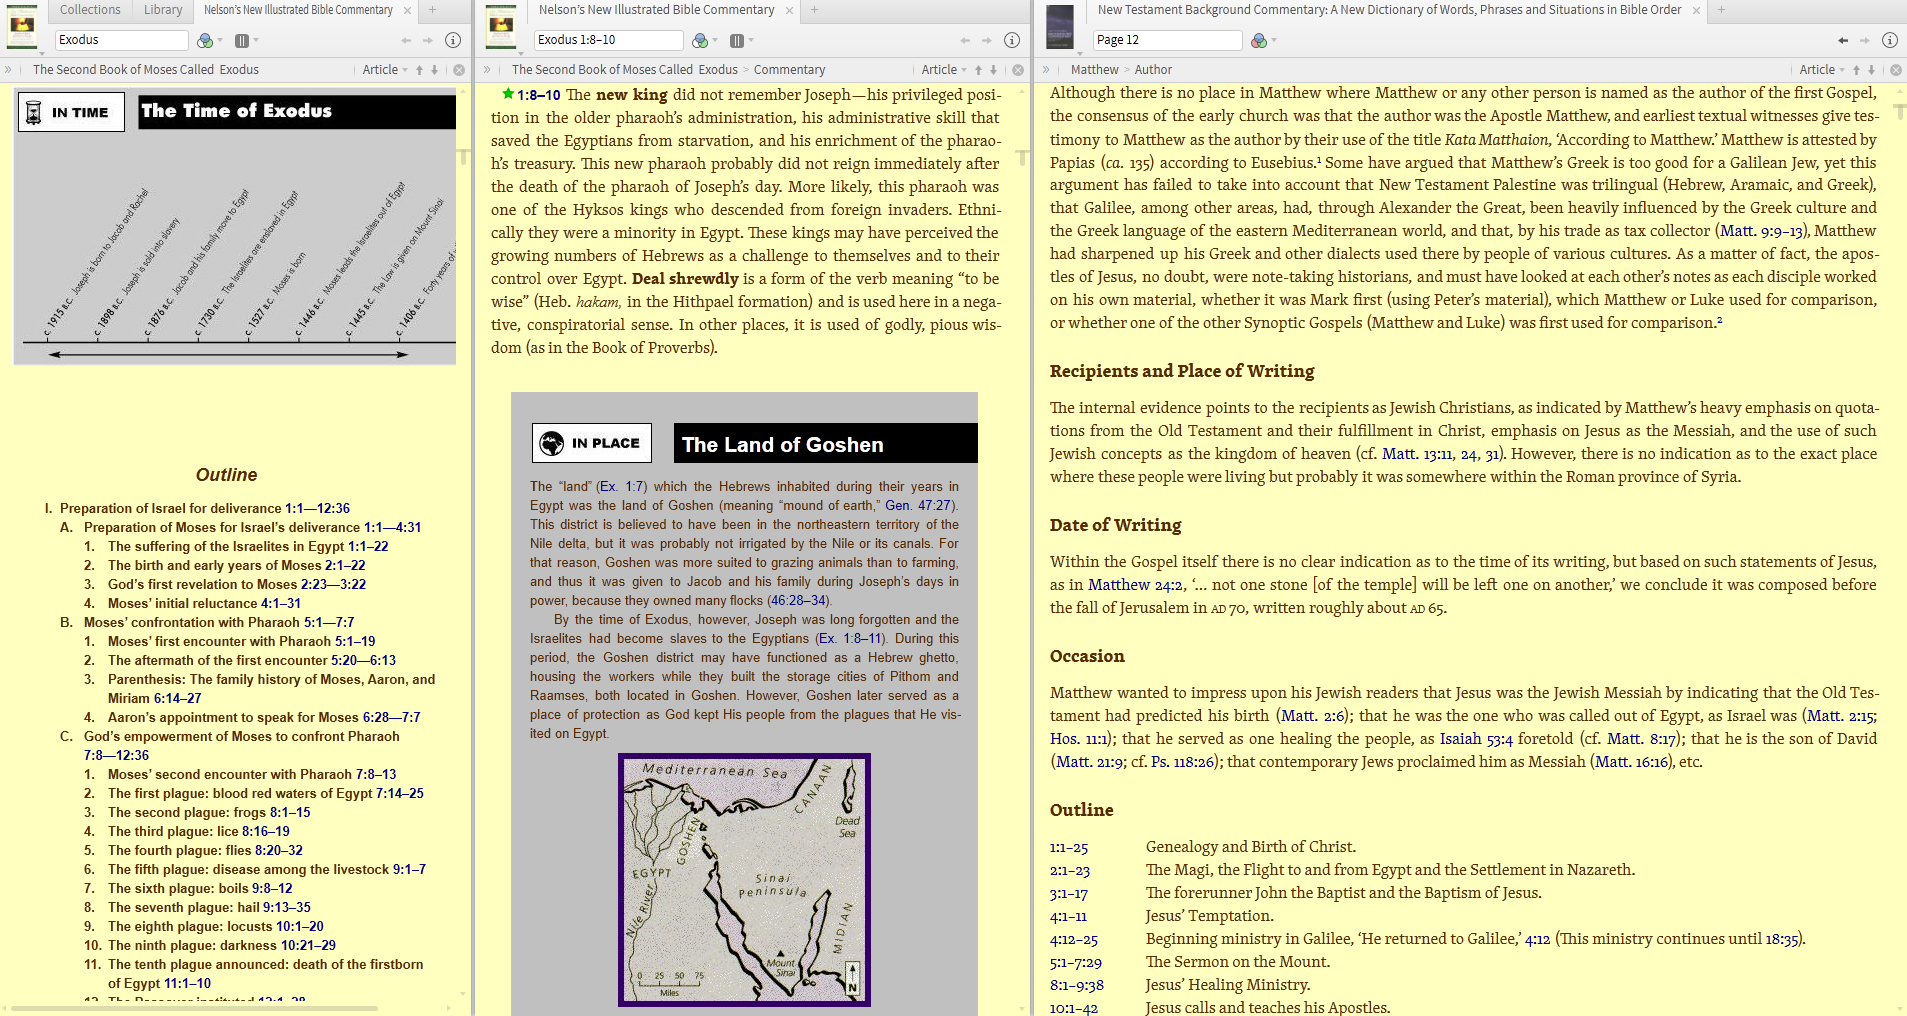Follow the Matthew 24:2 link
Screen dimensions: 1907x1016
coord(1135,585)
